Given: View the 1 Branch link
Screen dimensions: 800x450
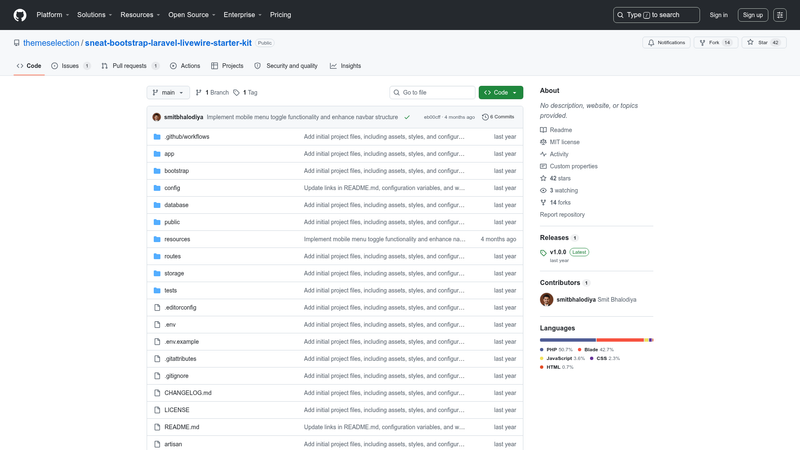Looking at the screenshot, I should point(212,92).
